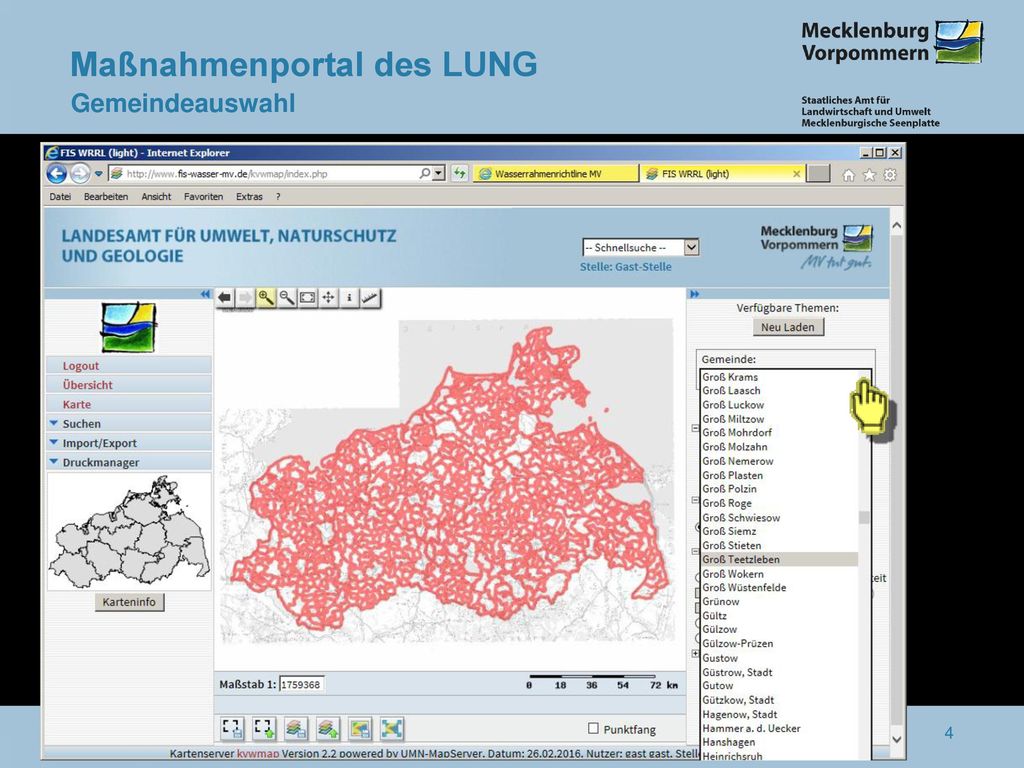Viewport: 1024px width, 768px height.
Task: Click the Karteninfo button
Action: (x=129, y=601)
